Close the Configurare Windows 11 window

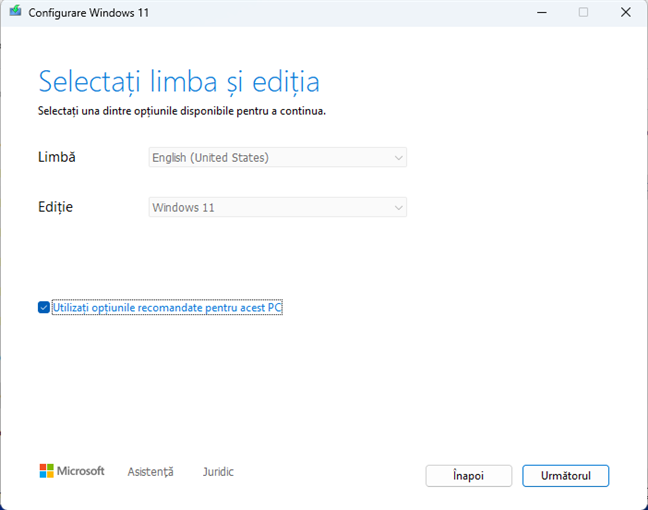point(626,12)
